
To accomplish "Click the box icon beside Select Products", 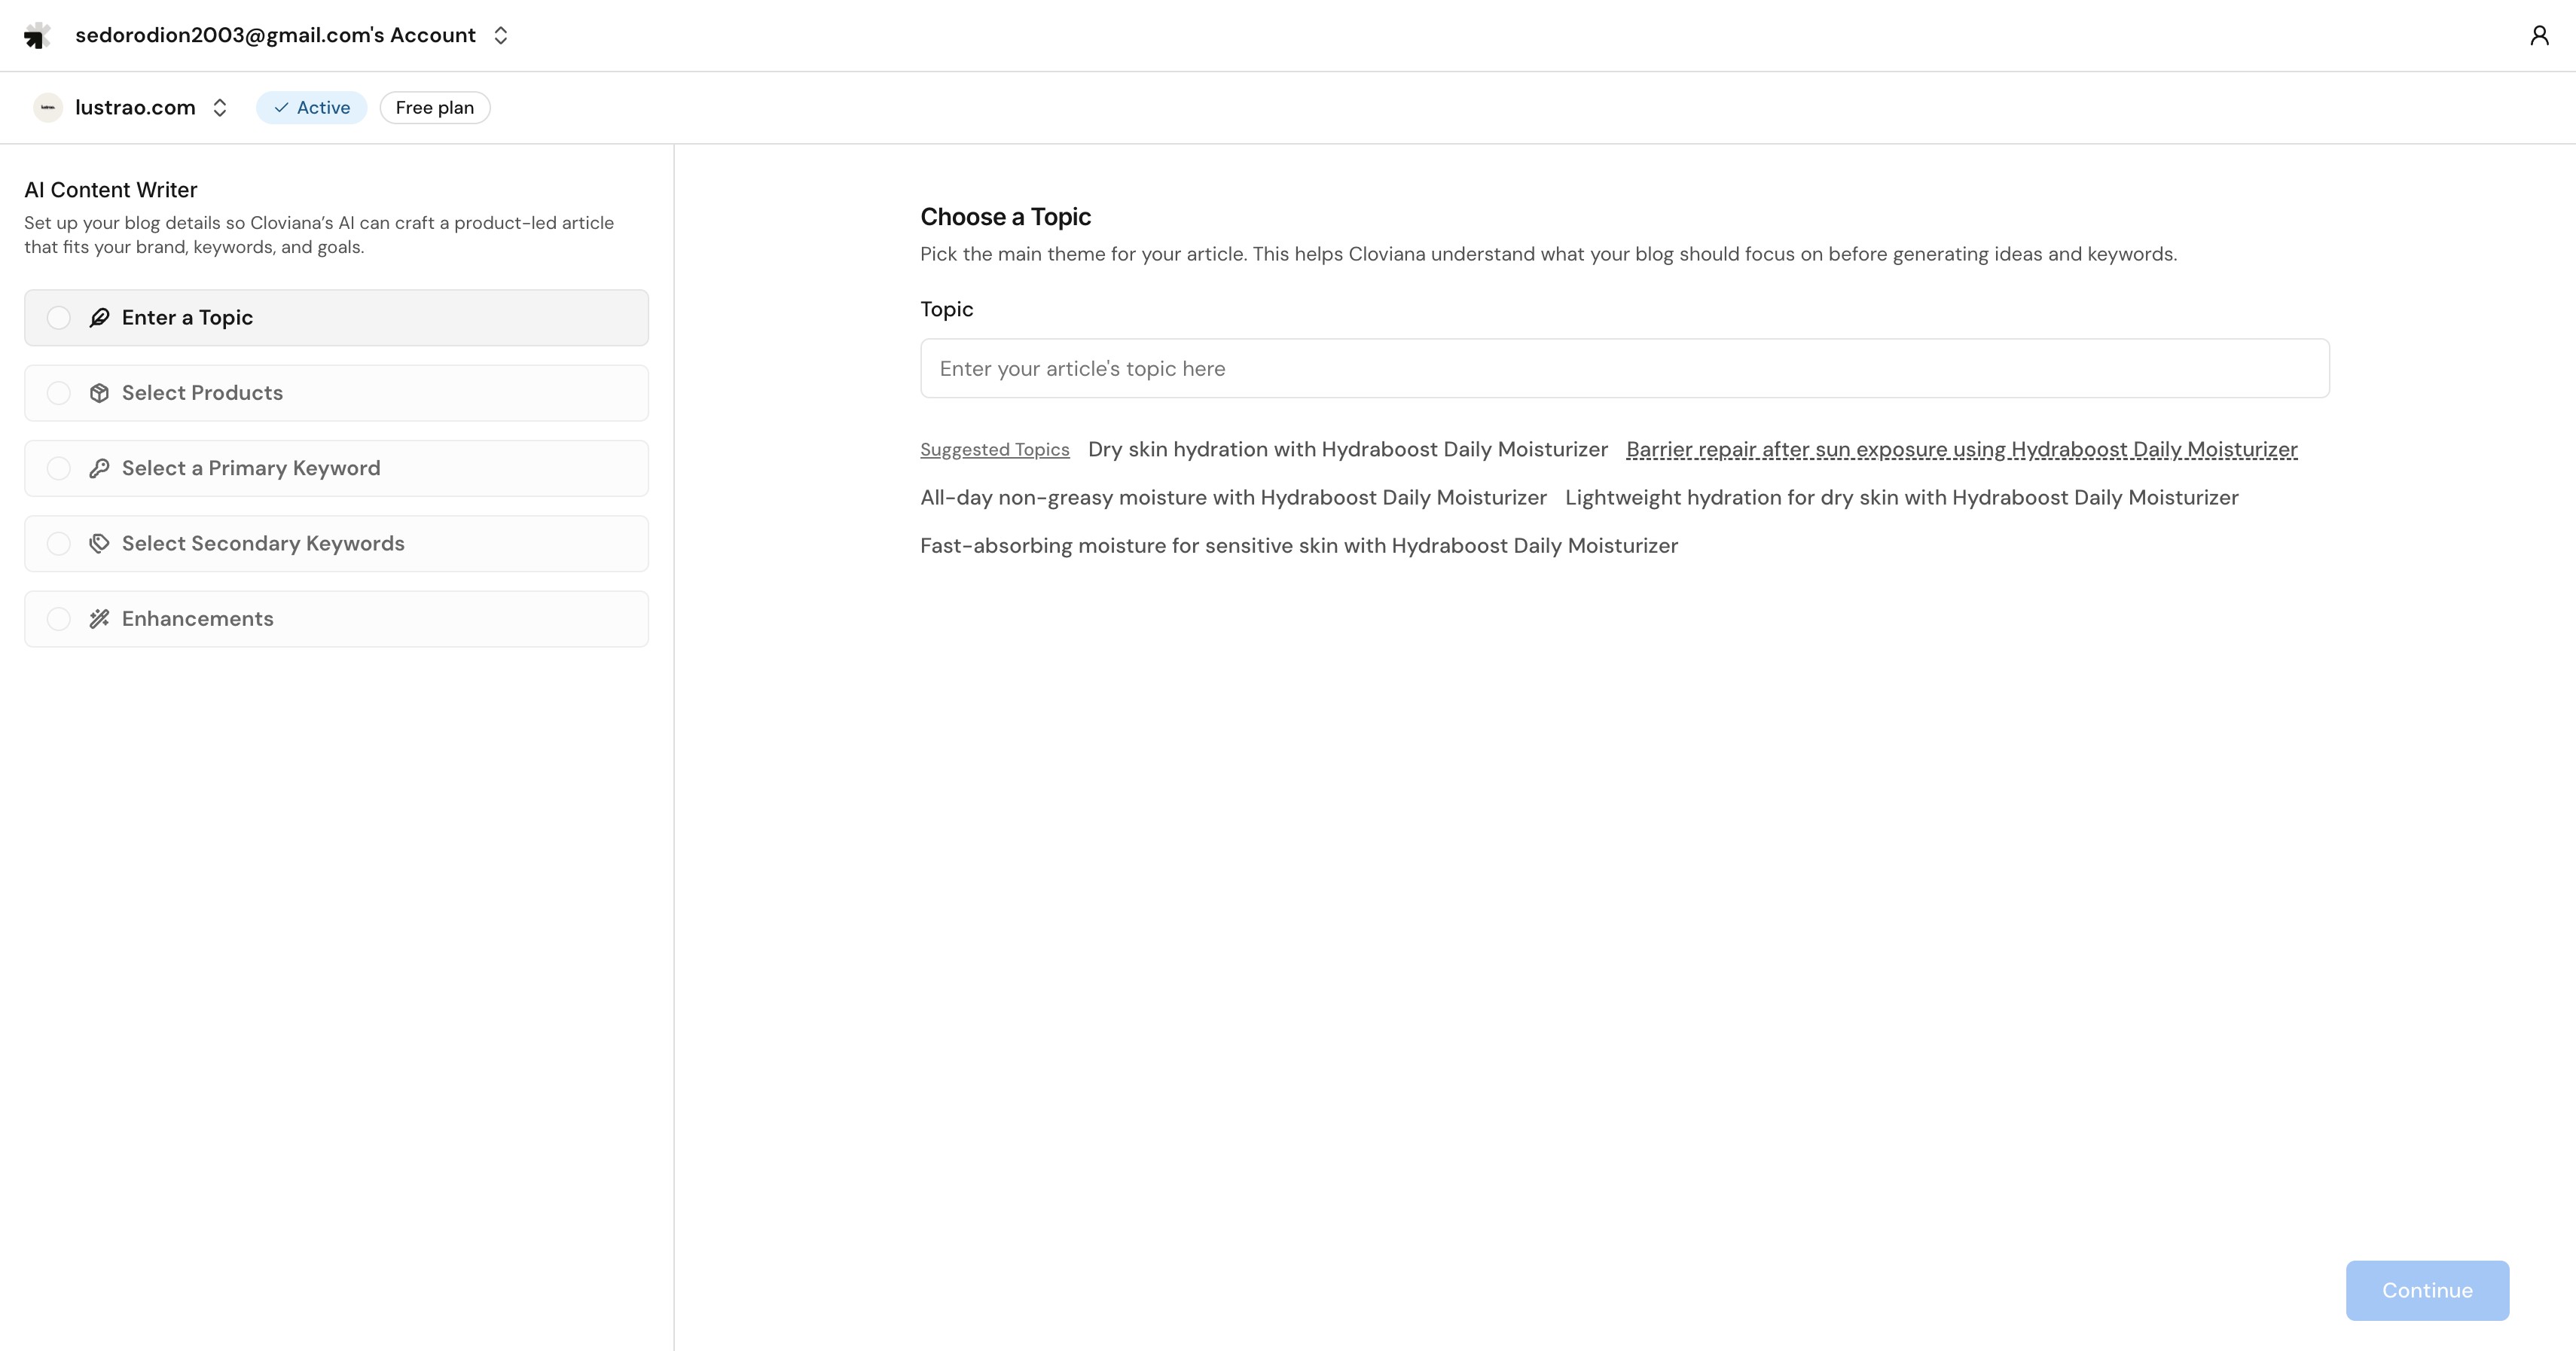I will 99,393.
